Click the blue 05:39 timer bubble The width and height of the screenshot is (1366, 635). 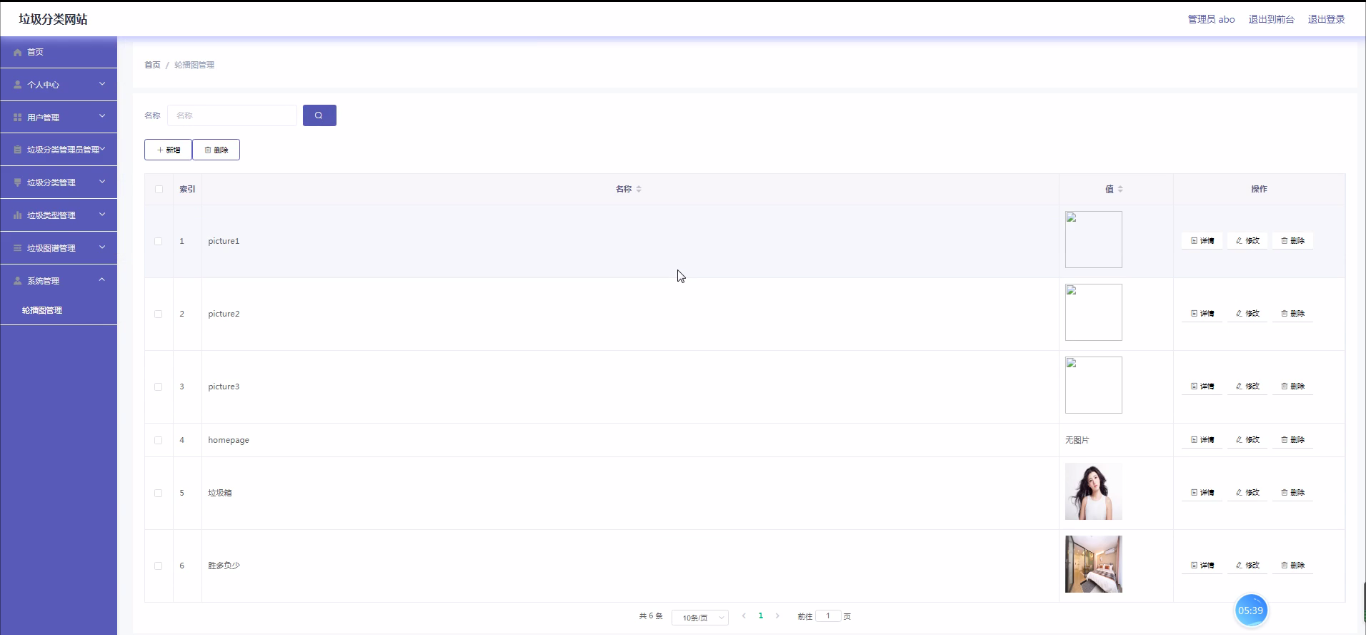tap(1251, 610)
